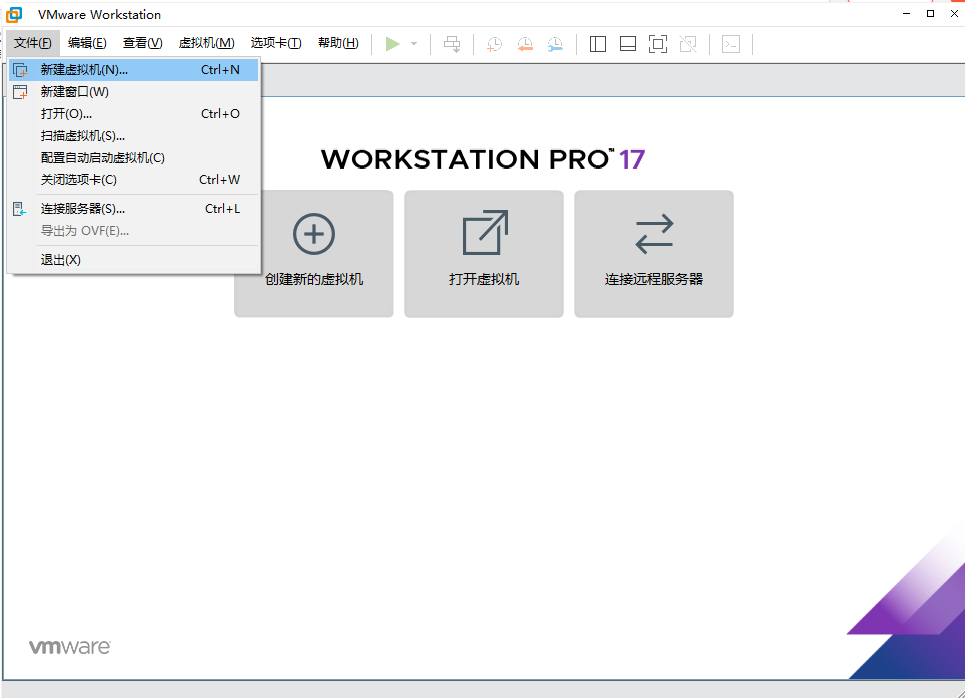Click the 连接远程服务器 home card
Image resolution: width=965 pixels, height=698 pixels.
point(654,254)
